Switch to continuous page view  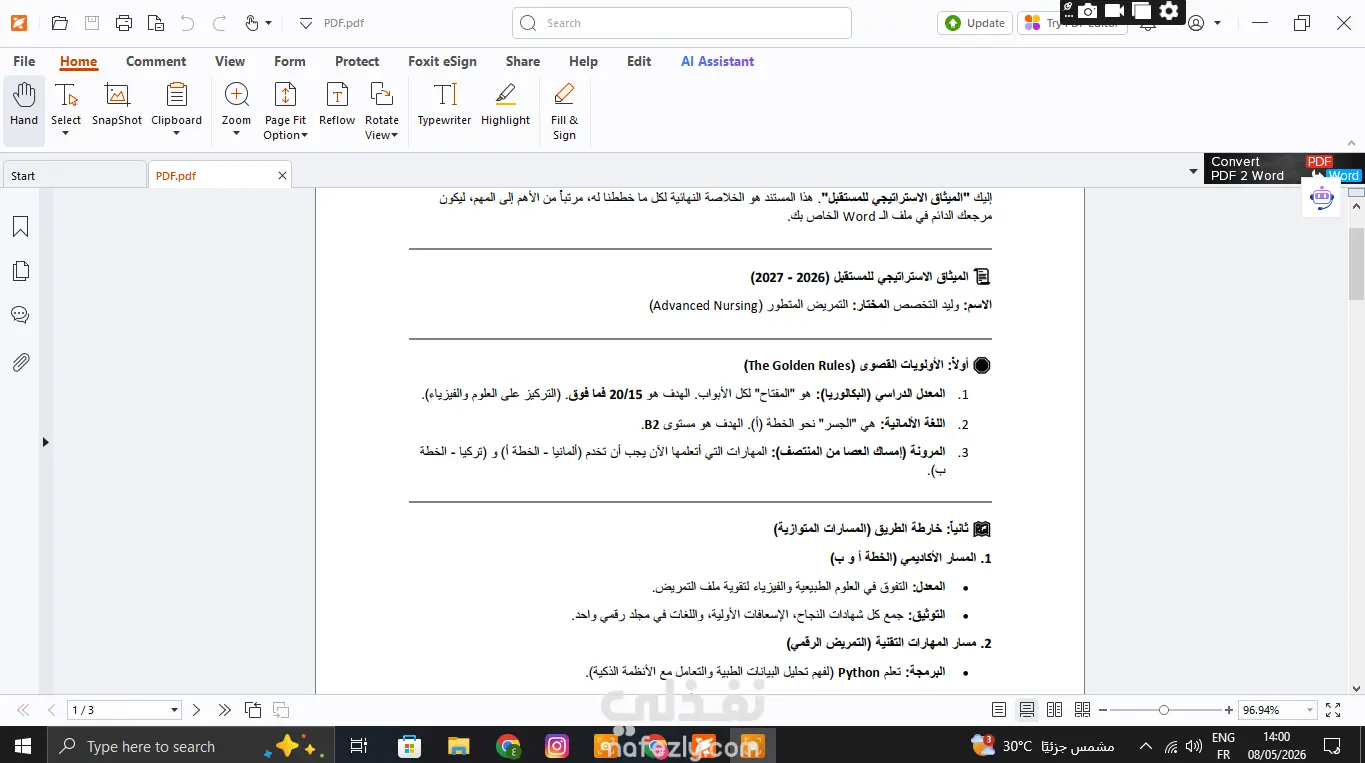[x=1027, y=710]
